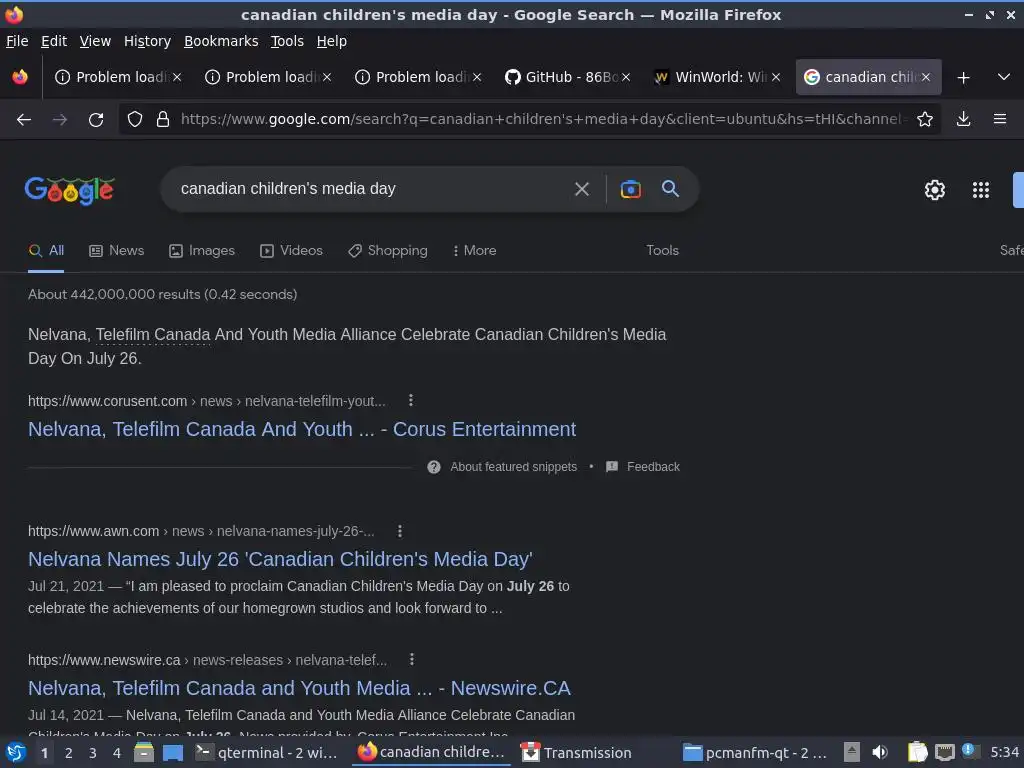Screen dimensions: 1024x768
Task: Click the magnifier search button
Action: 671,189
